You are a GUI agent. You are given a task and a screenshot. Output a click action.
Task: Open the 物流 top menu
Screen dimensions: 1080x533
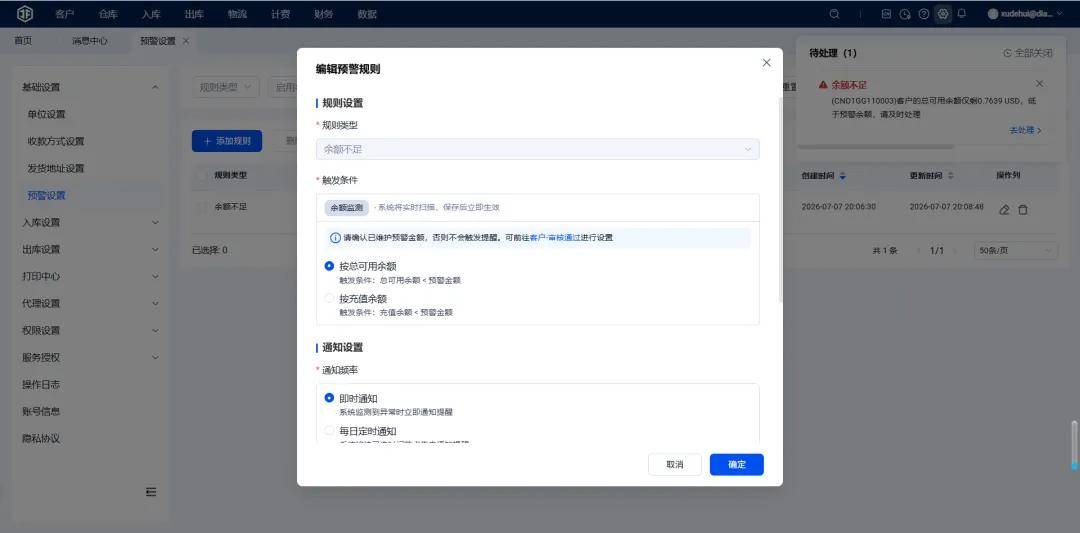click(238, 14)
